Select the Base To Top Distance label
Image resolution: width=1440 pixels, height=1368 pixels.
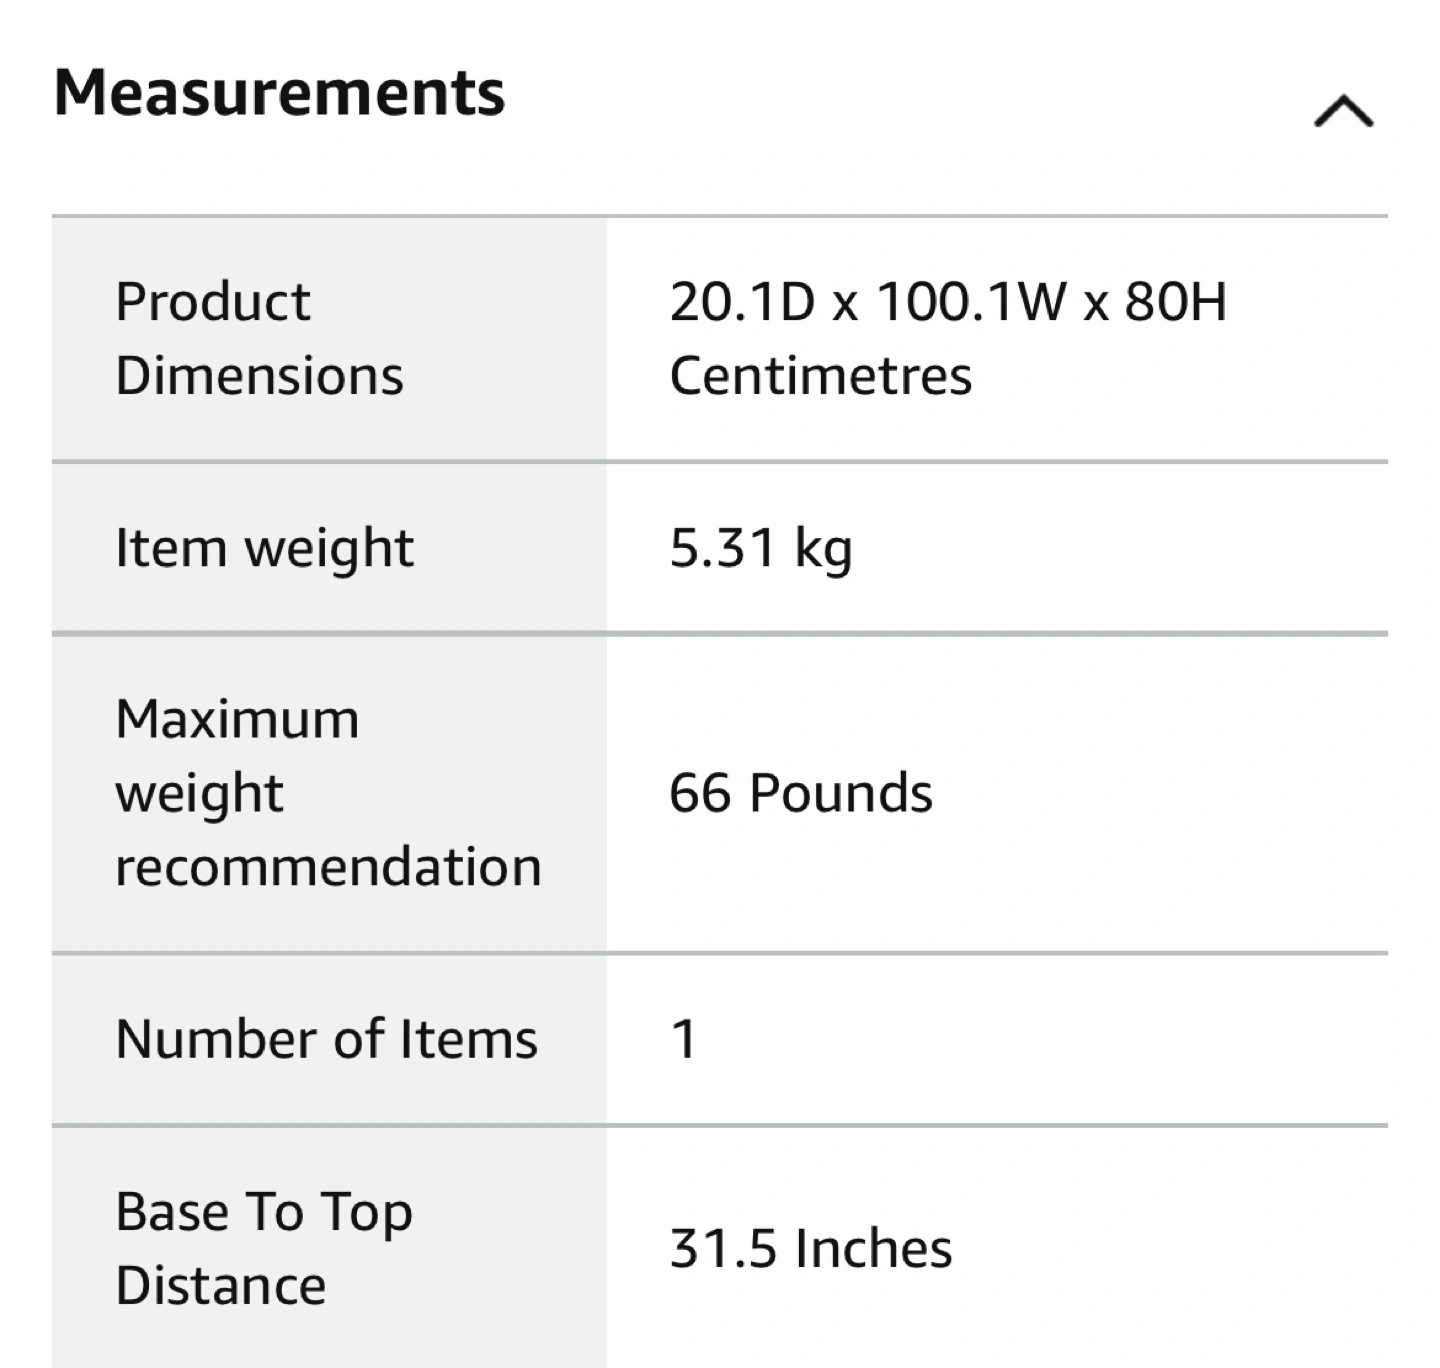(x=264, y=1248)
